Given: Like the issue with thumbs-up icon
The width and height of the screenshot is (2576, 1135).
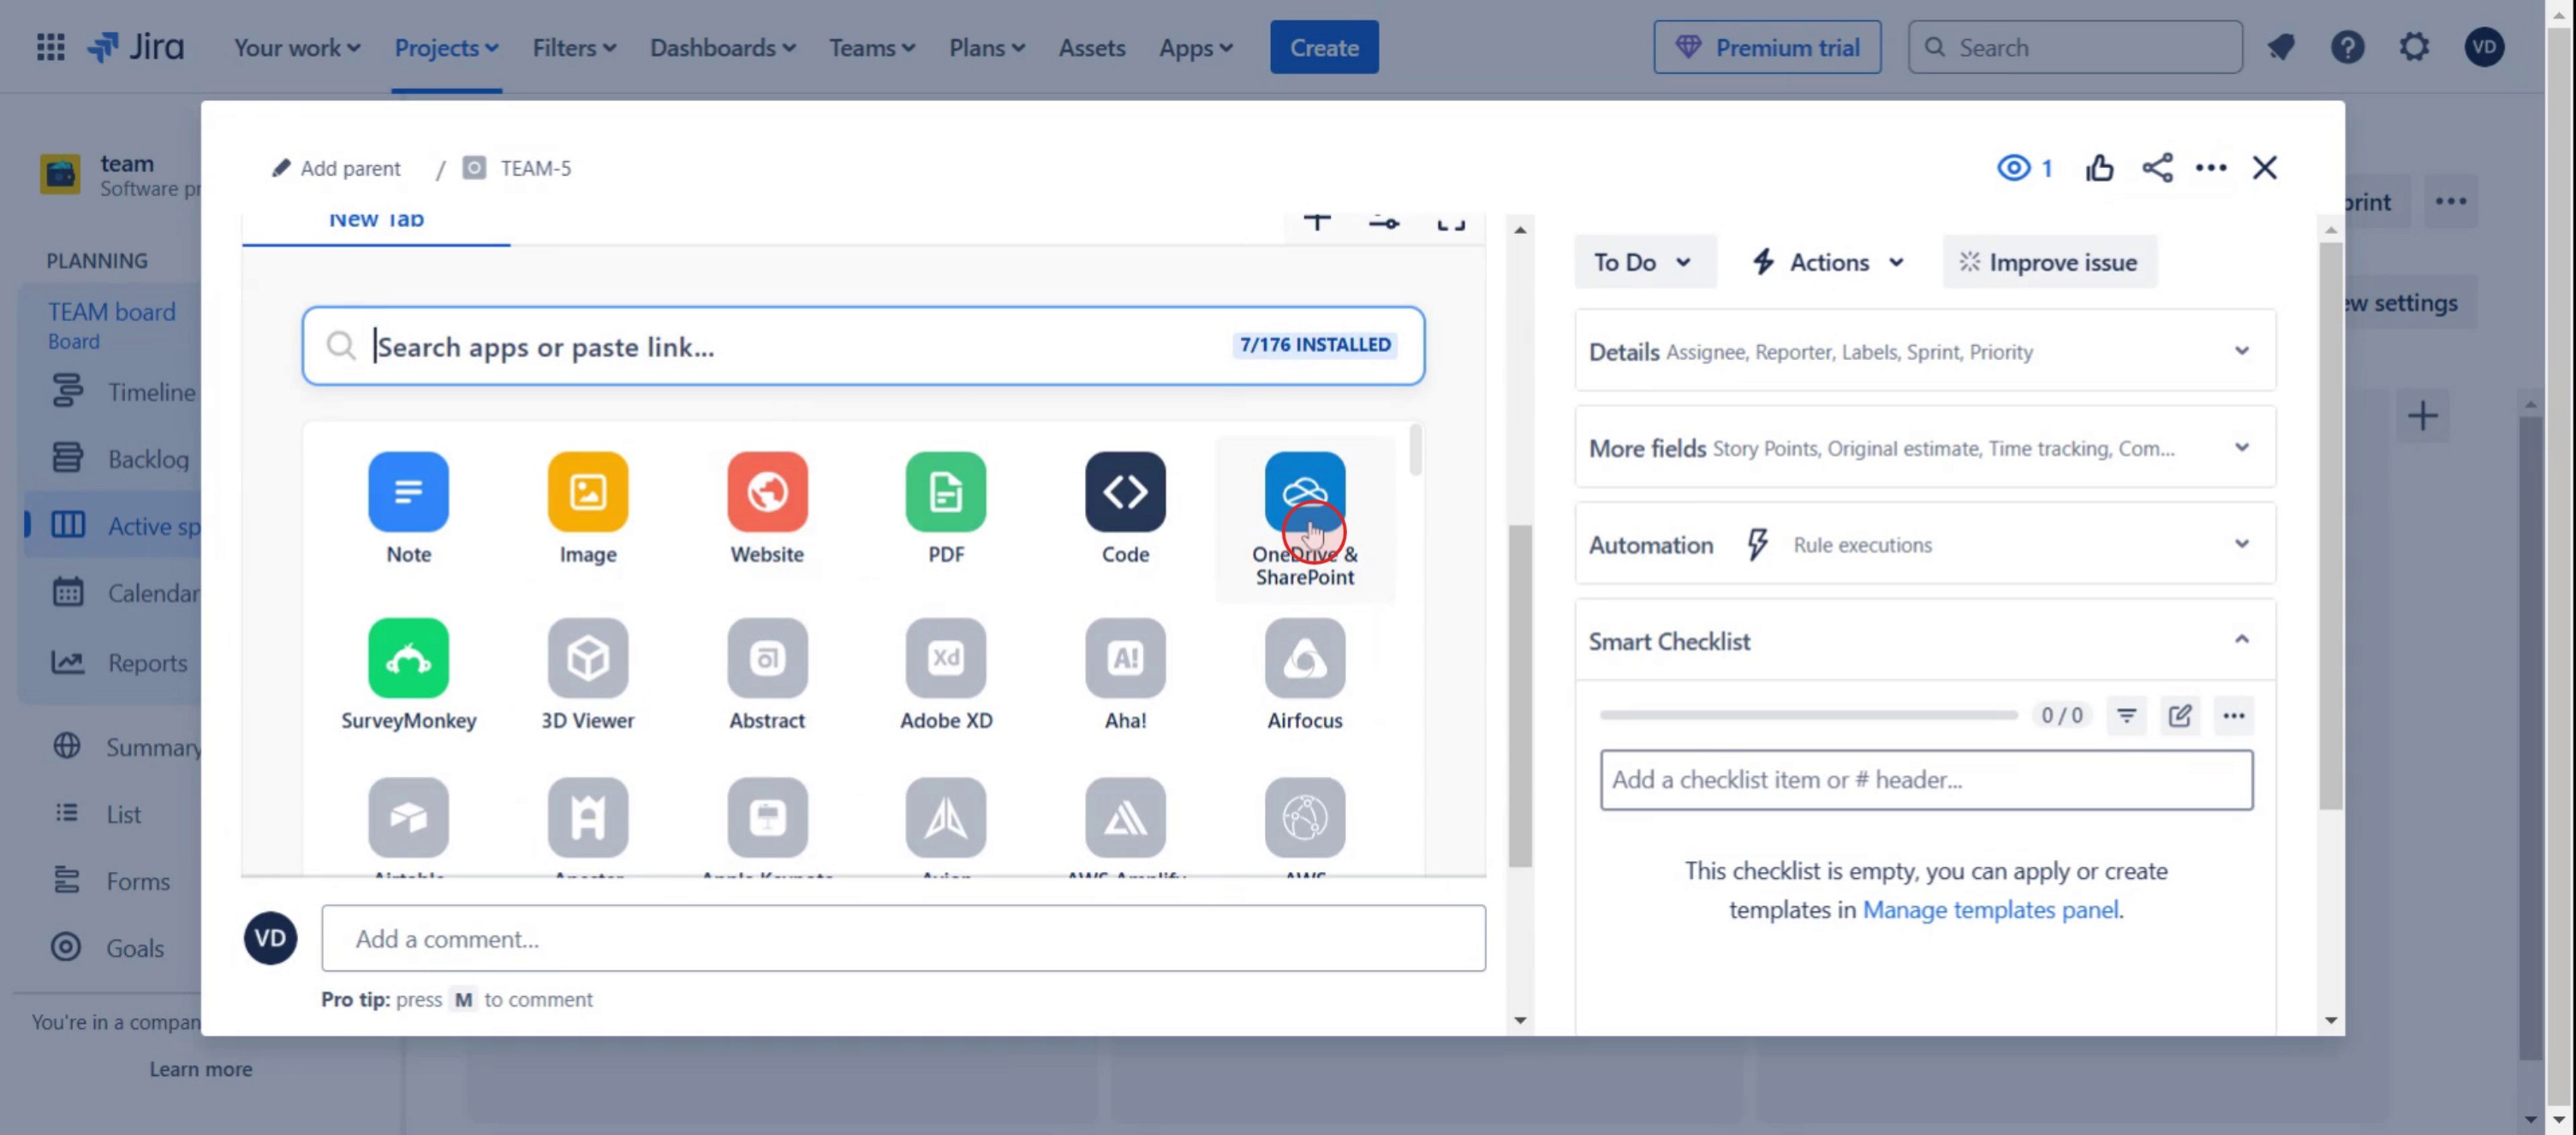Looking at the screenshot, I should click(x=2099, y=167).
